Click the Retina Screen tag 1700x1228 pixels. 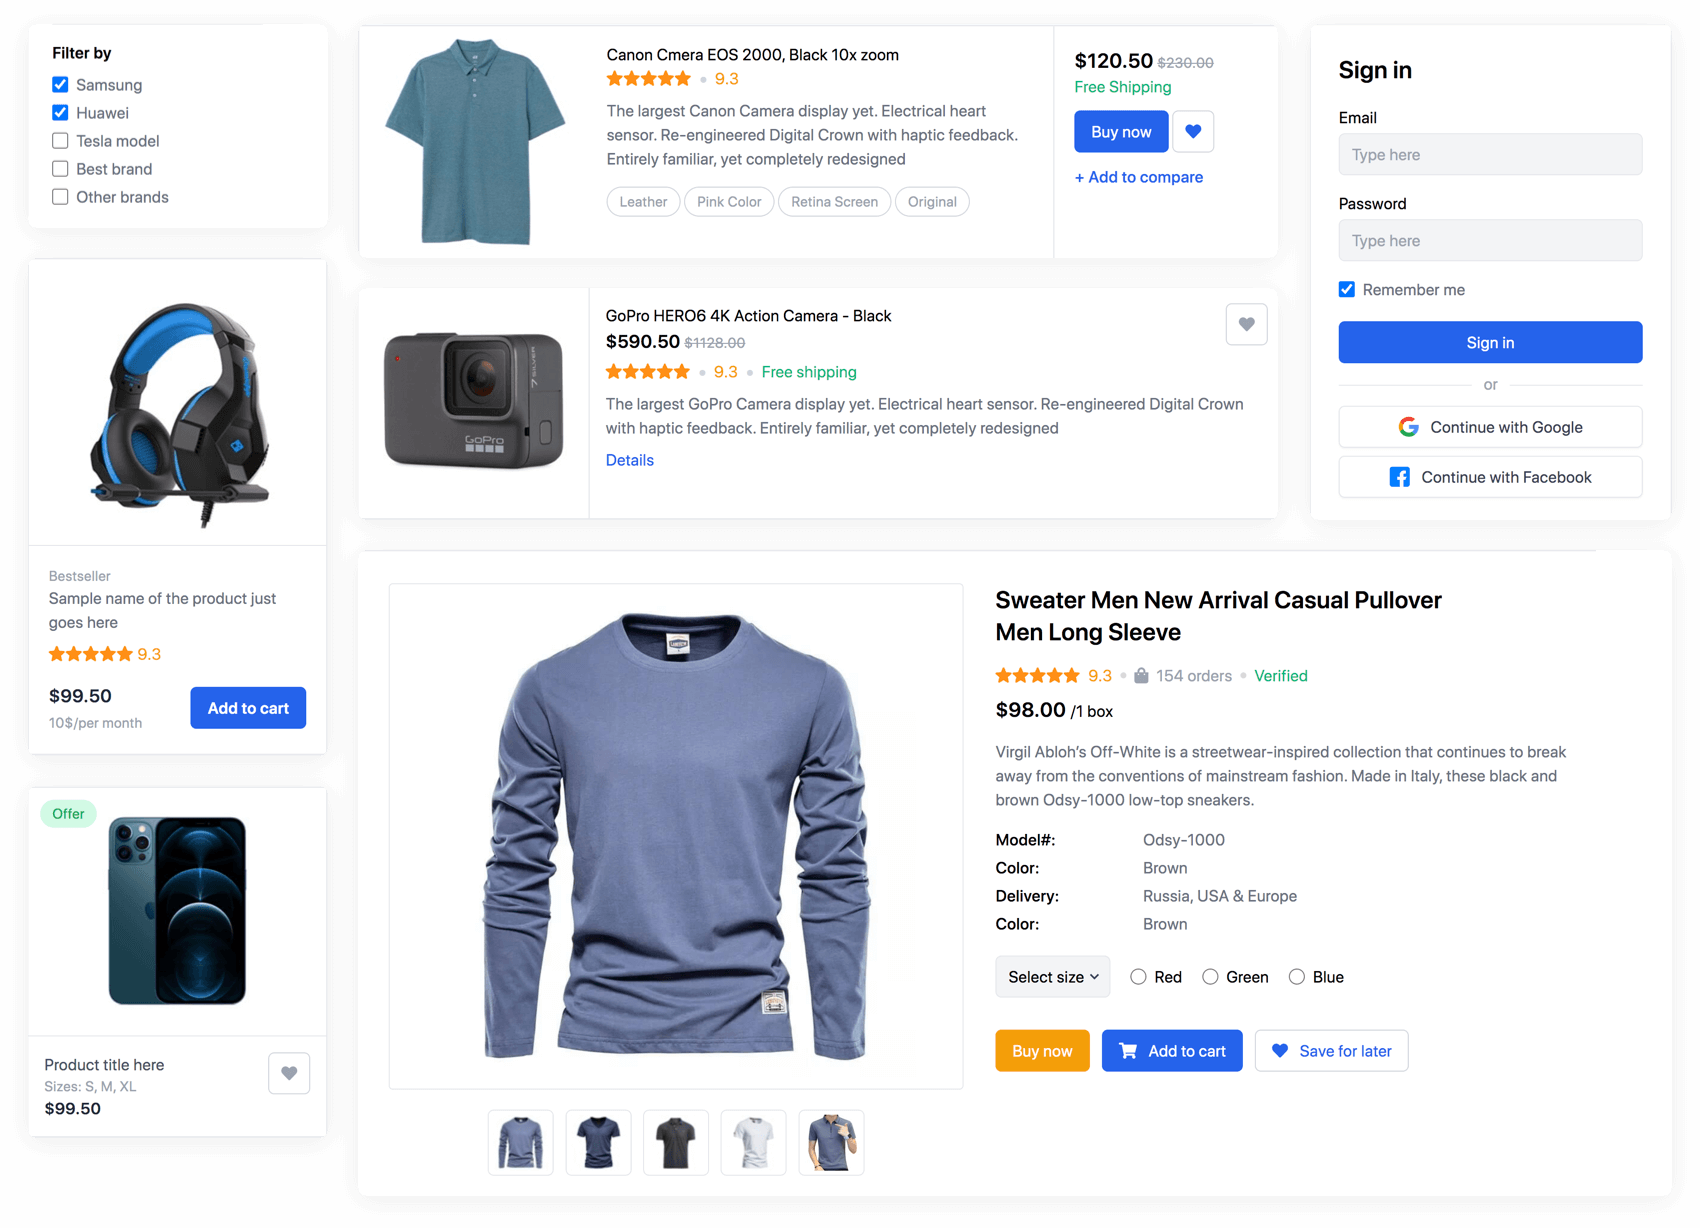[x=834, y=202]
